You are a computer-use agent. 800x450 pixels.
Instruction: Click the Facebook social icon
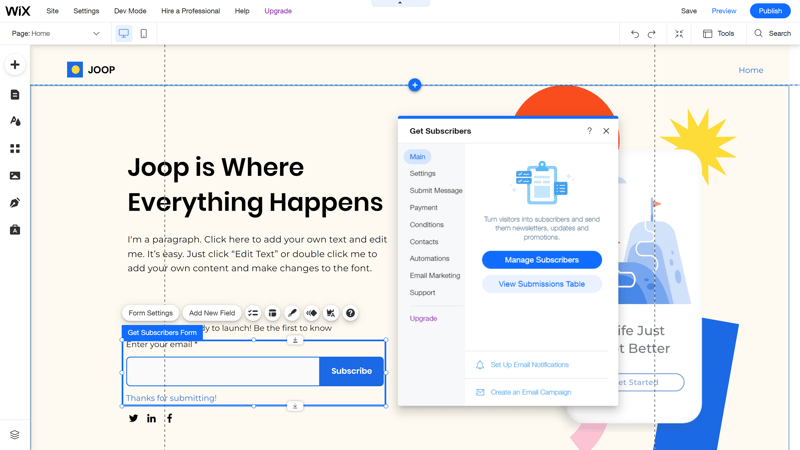click(169, 418)
